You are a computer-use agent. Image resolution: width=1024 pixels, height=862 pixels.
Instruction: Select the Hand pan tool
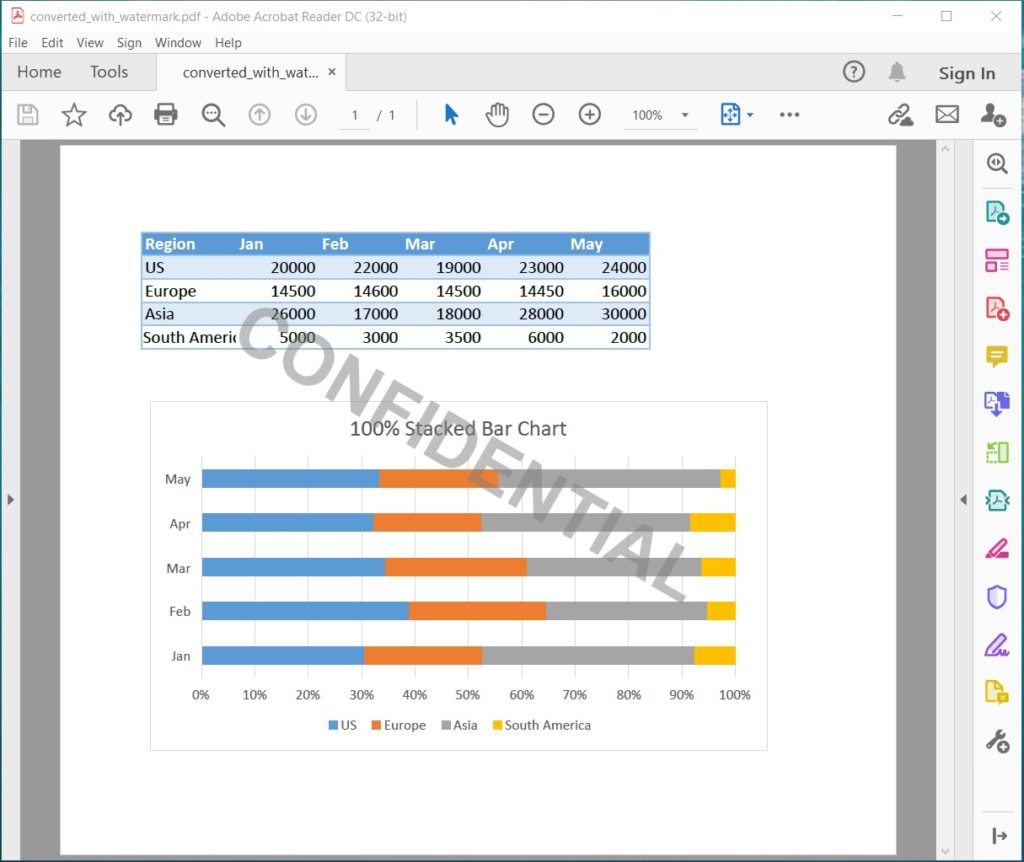(497, 115)
